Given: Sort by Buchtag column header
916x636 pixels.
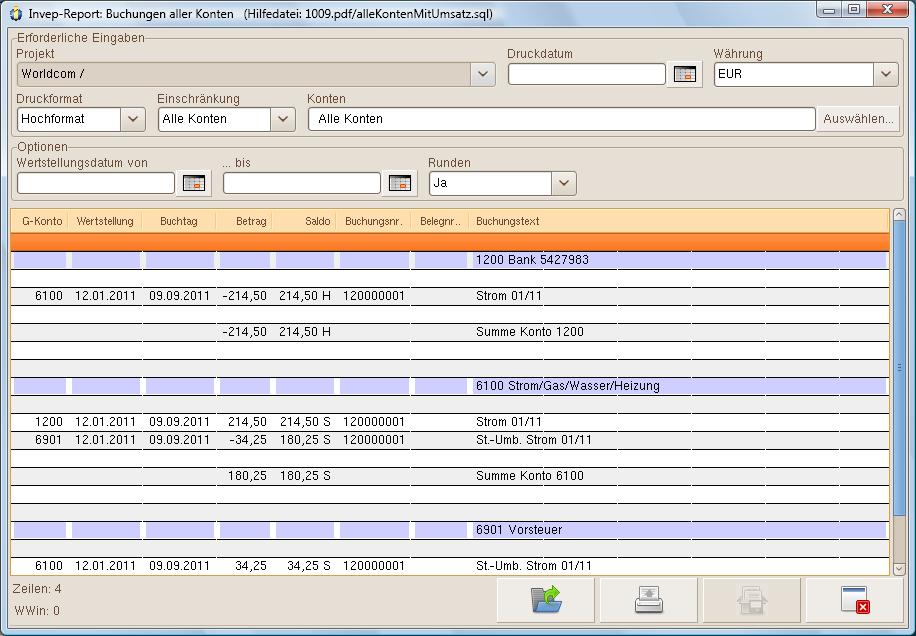Looking at the screenshot, I should [179, 221].
